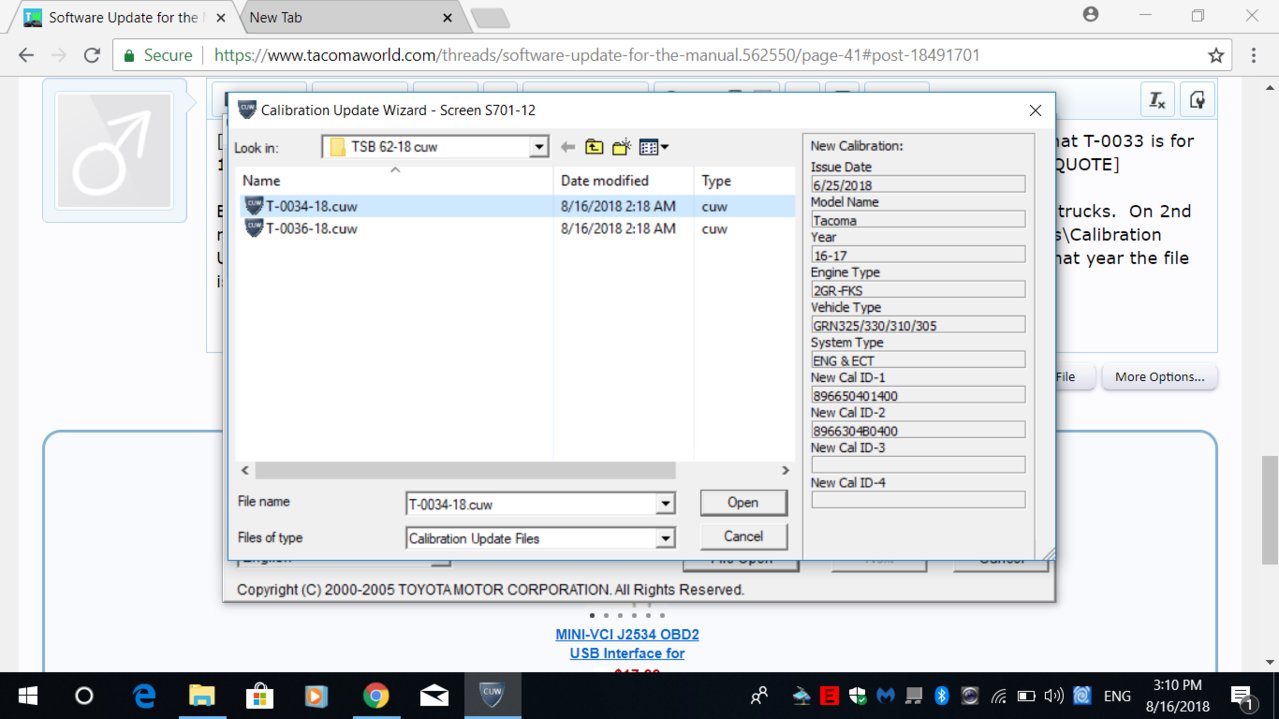Open the volume speaker tray icon
Screen dimensions: 1279x719
click(x=1053, y=696)
